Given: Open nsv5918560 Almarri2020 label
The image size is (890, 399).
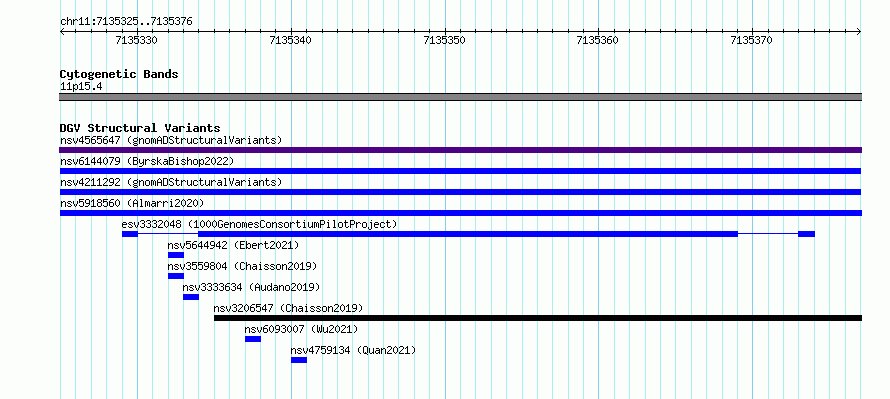Looking at the screenshot, I should pyautogui.click(x=132, y=203).
